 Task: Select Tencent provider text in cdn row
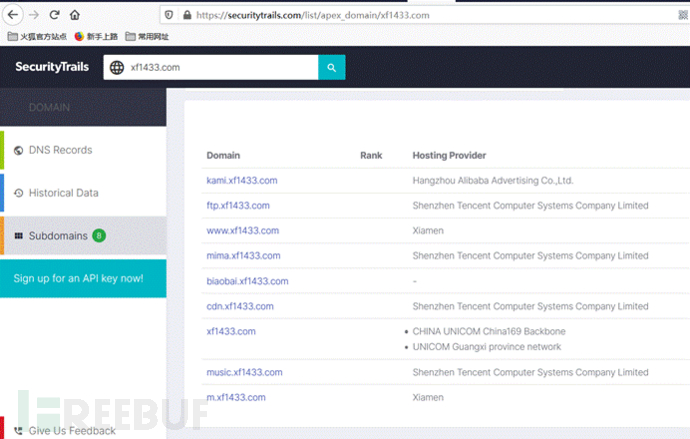[x=530, y=306]
